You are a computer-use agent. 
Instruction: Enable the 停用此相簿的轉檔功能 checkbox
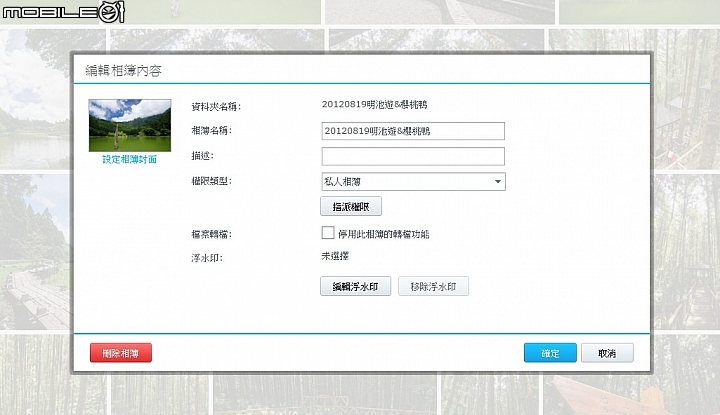328,233
